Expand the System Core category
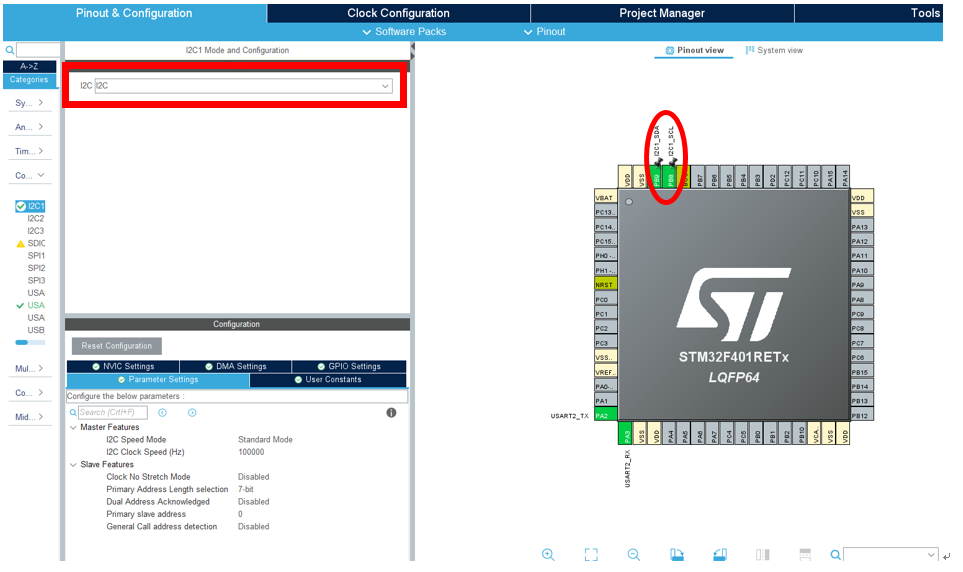Viewport: 963px width, 572px height. pos(29,103)
